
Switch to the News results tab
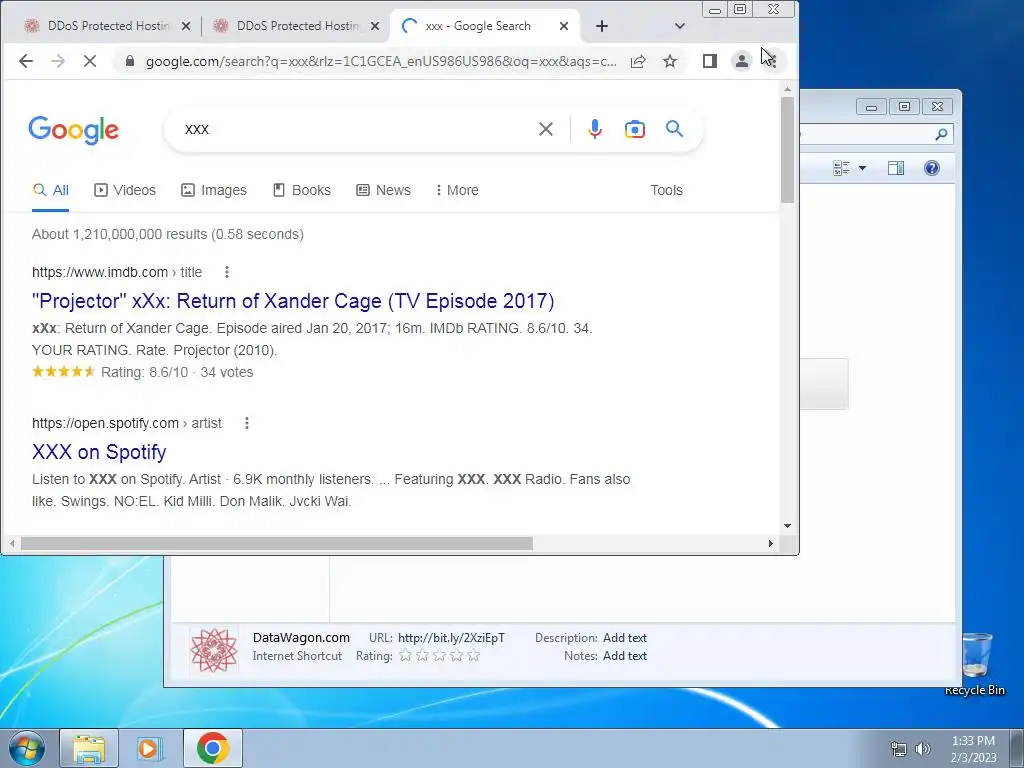point(383,190)
